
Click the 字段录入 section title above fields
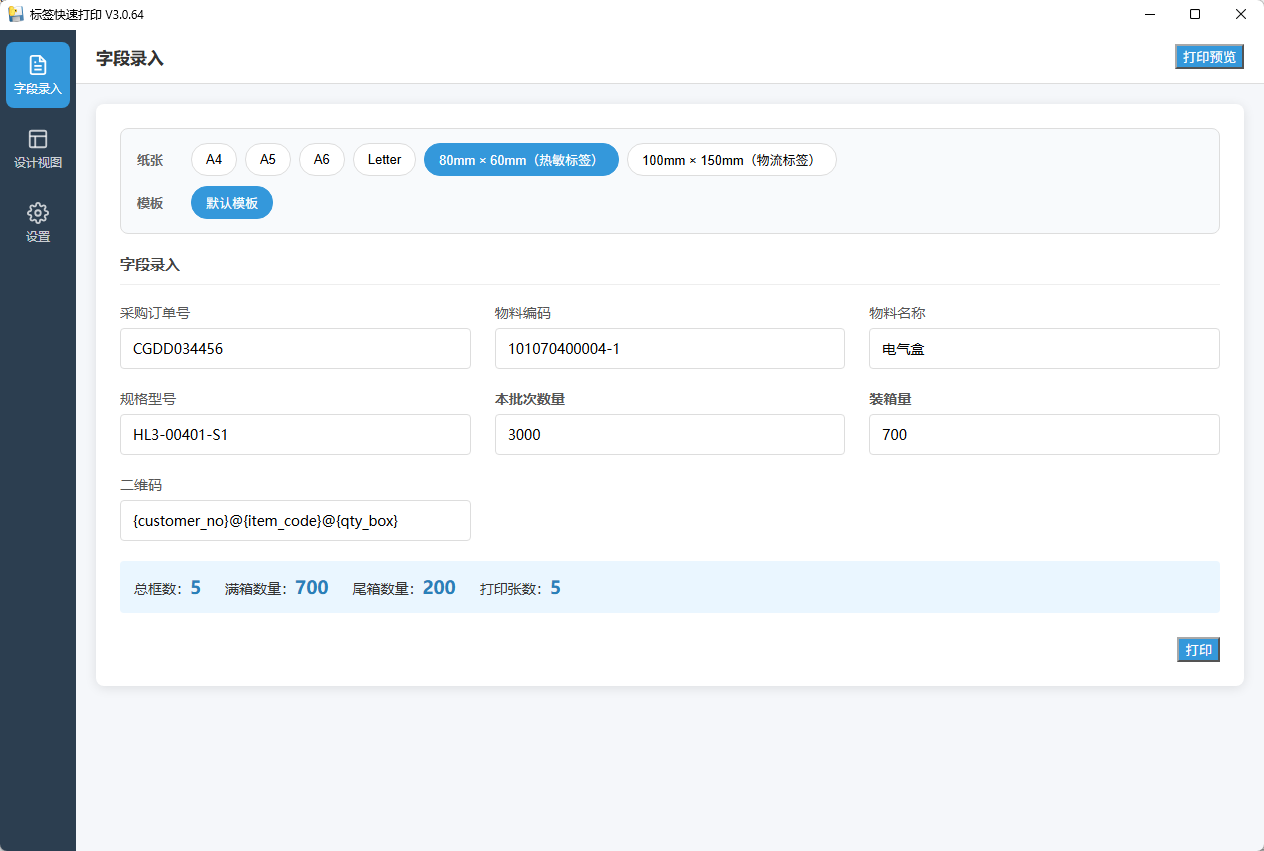coord(150,265)
